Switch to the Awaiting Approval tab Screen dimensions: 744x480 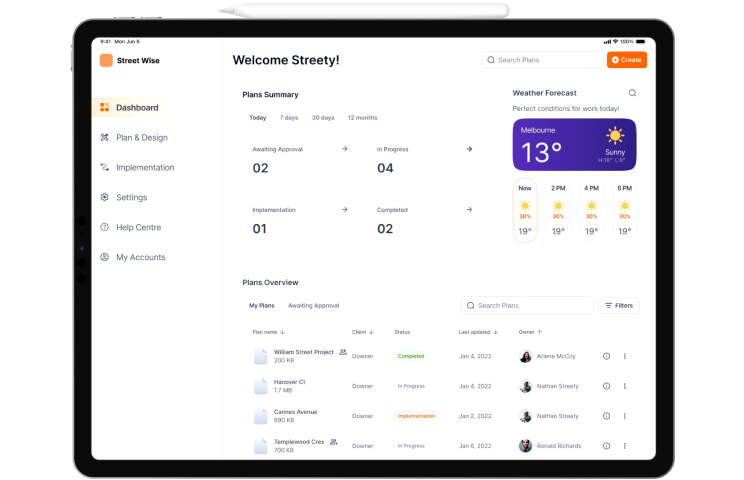(x=313, y=305)
